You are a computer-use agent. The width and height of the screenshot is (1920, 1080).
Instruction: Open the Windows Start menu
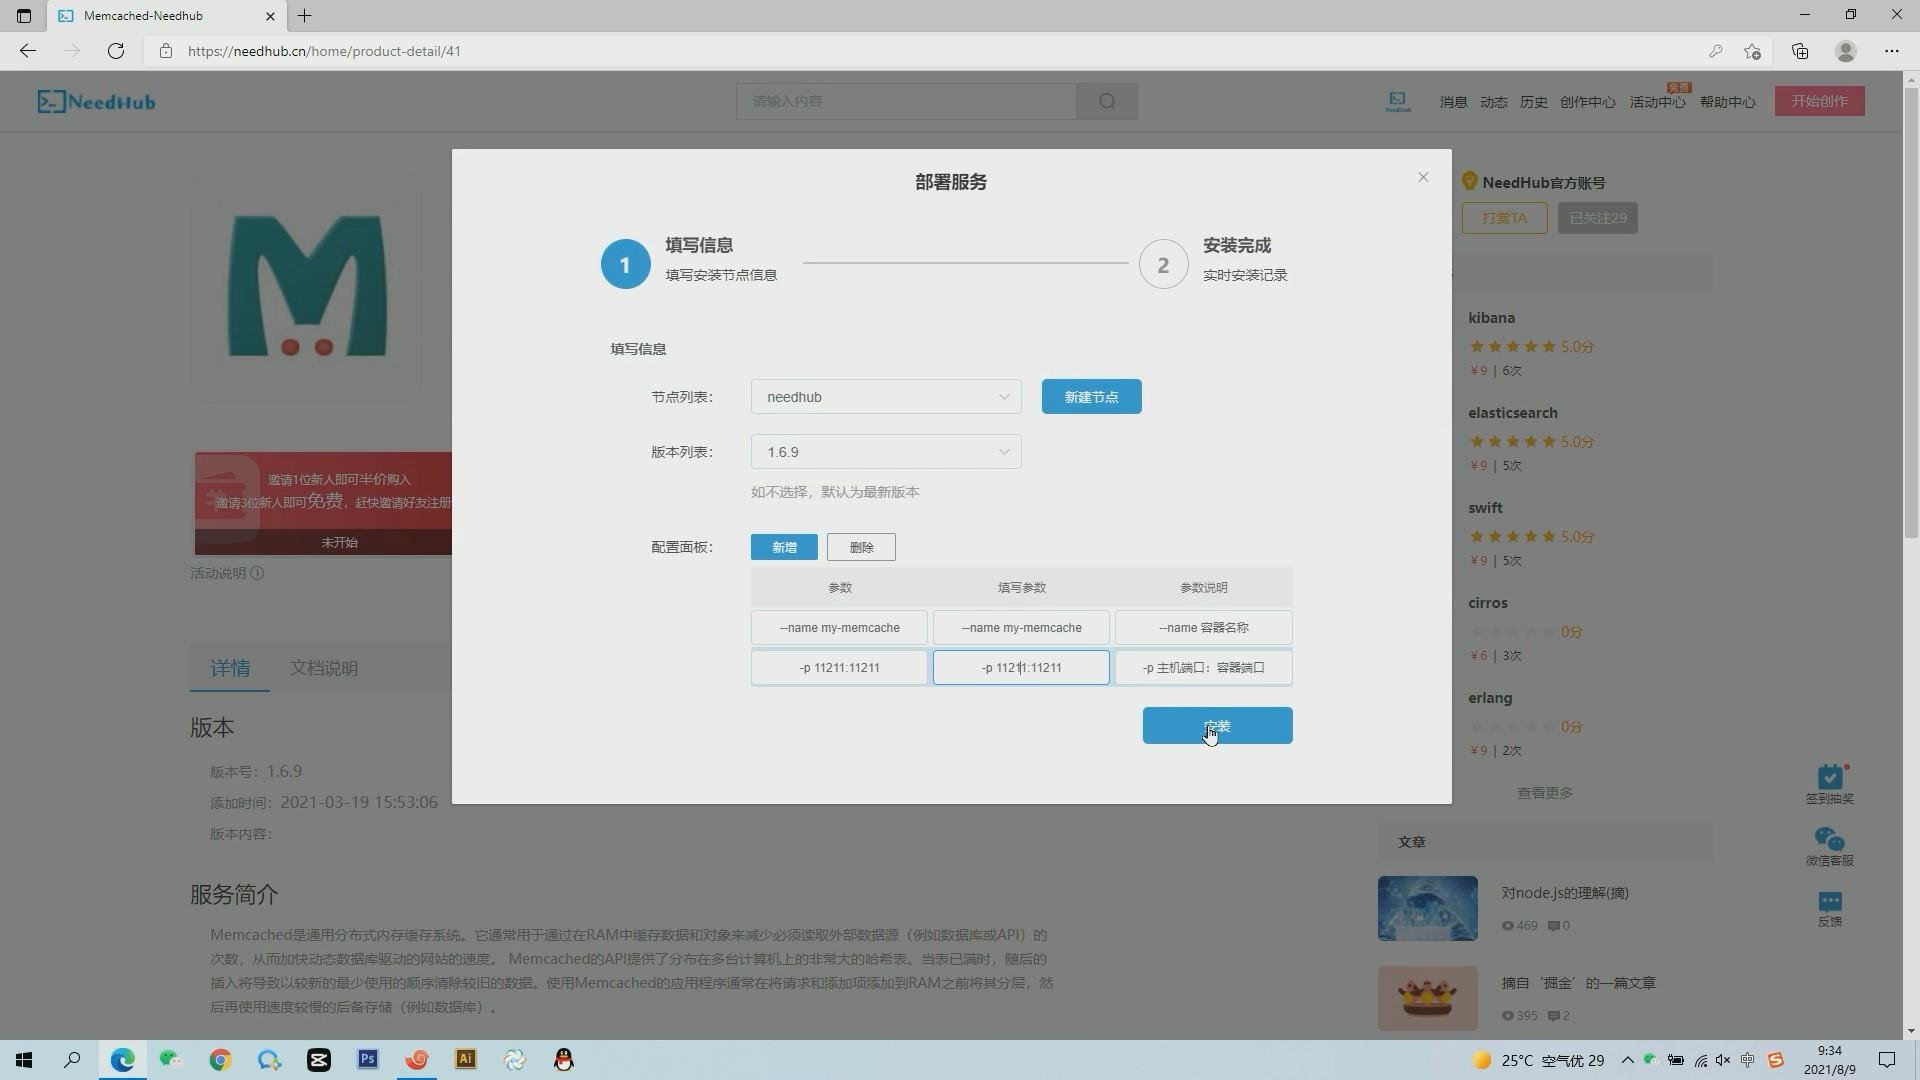[24, 1060]
